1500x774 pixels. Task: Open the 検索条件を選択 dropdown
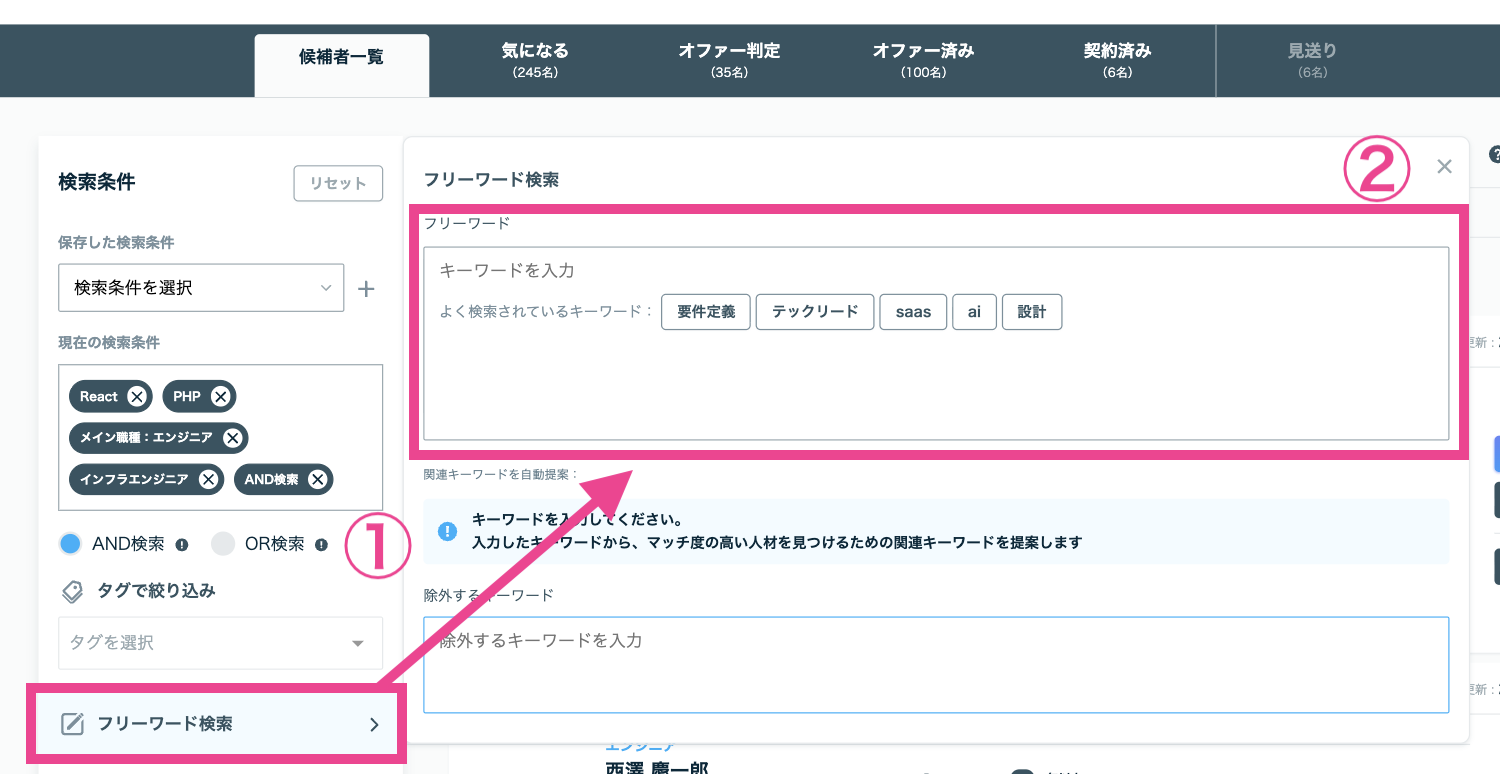click(x=201, y=288)
